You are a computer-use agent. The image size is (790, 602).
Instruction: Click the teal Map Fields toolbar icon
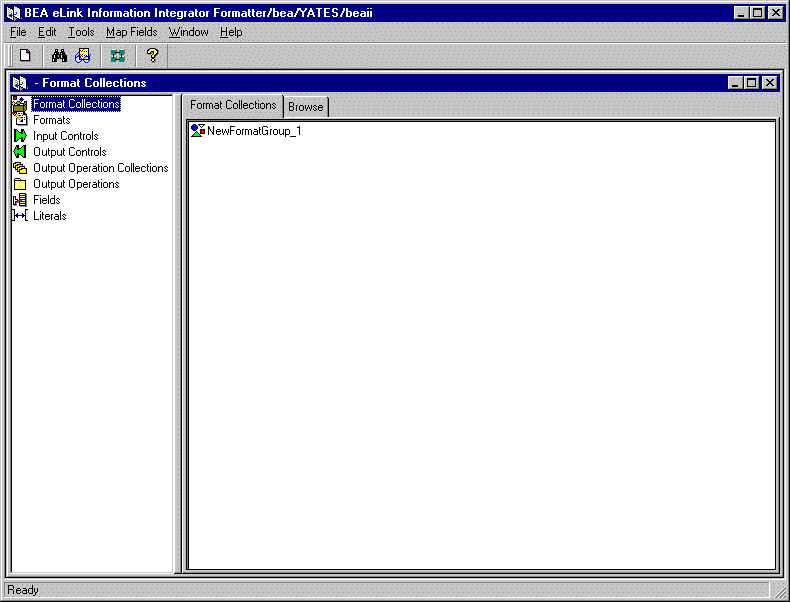point(118,55)
